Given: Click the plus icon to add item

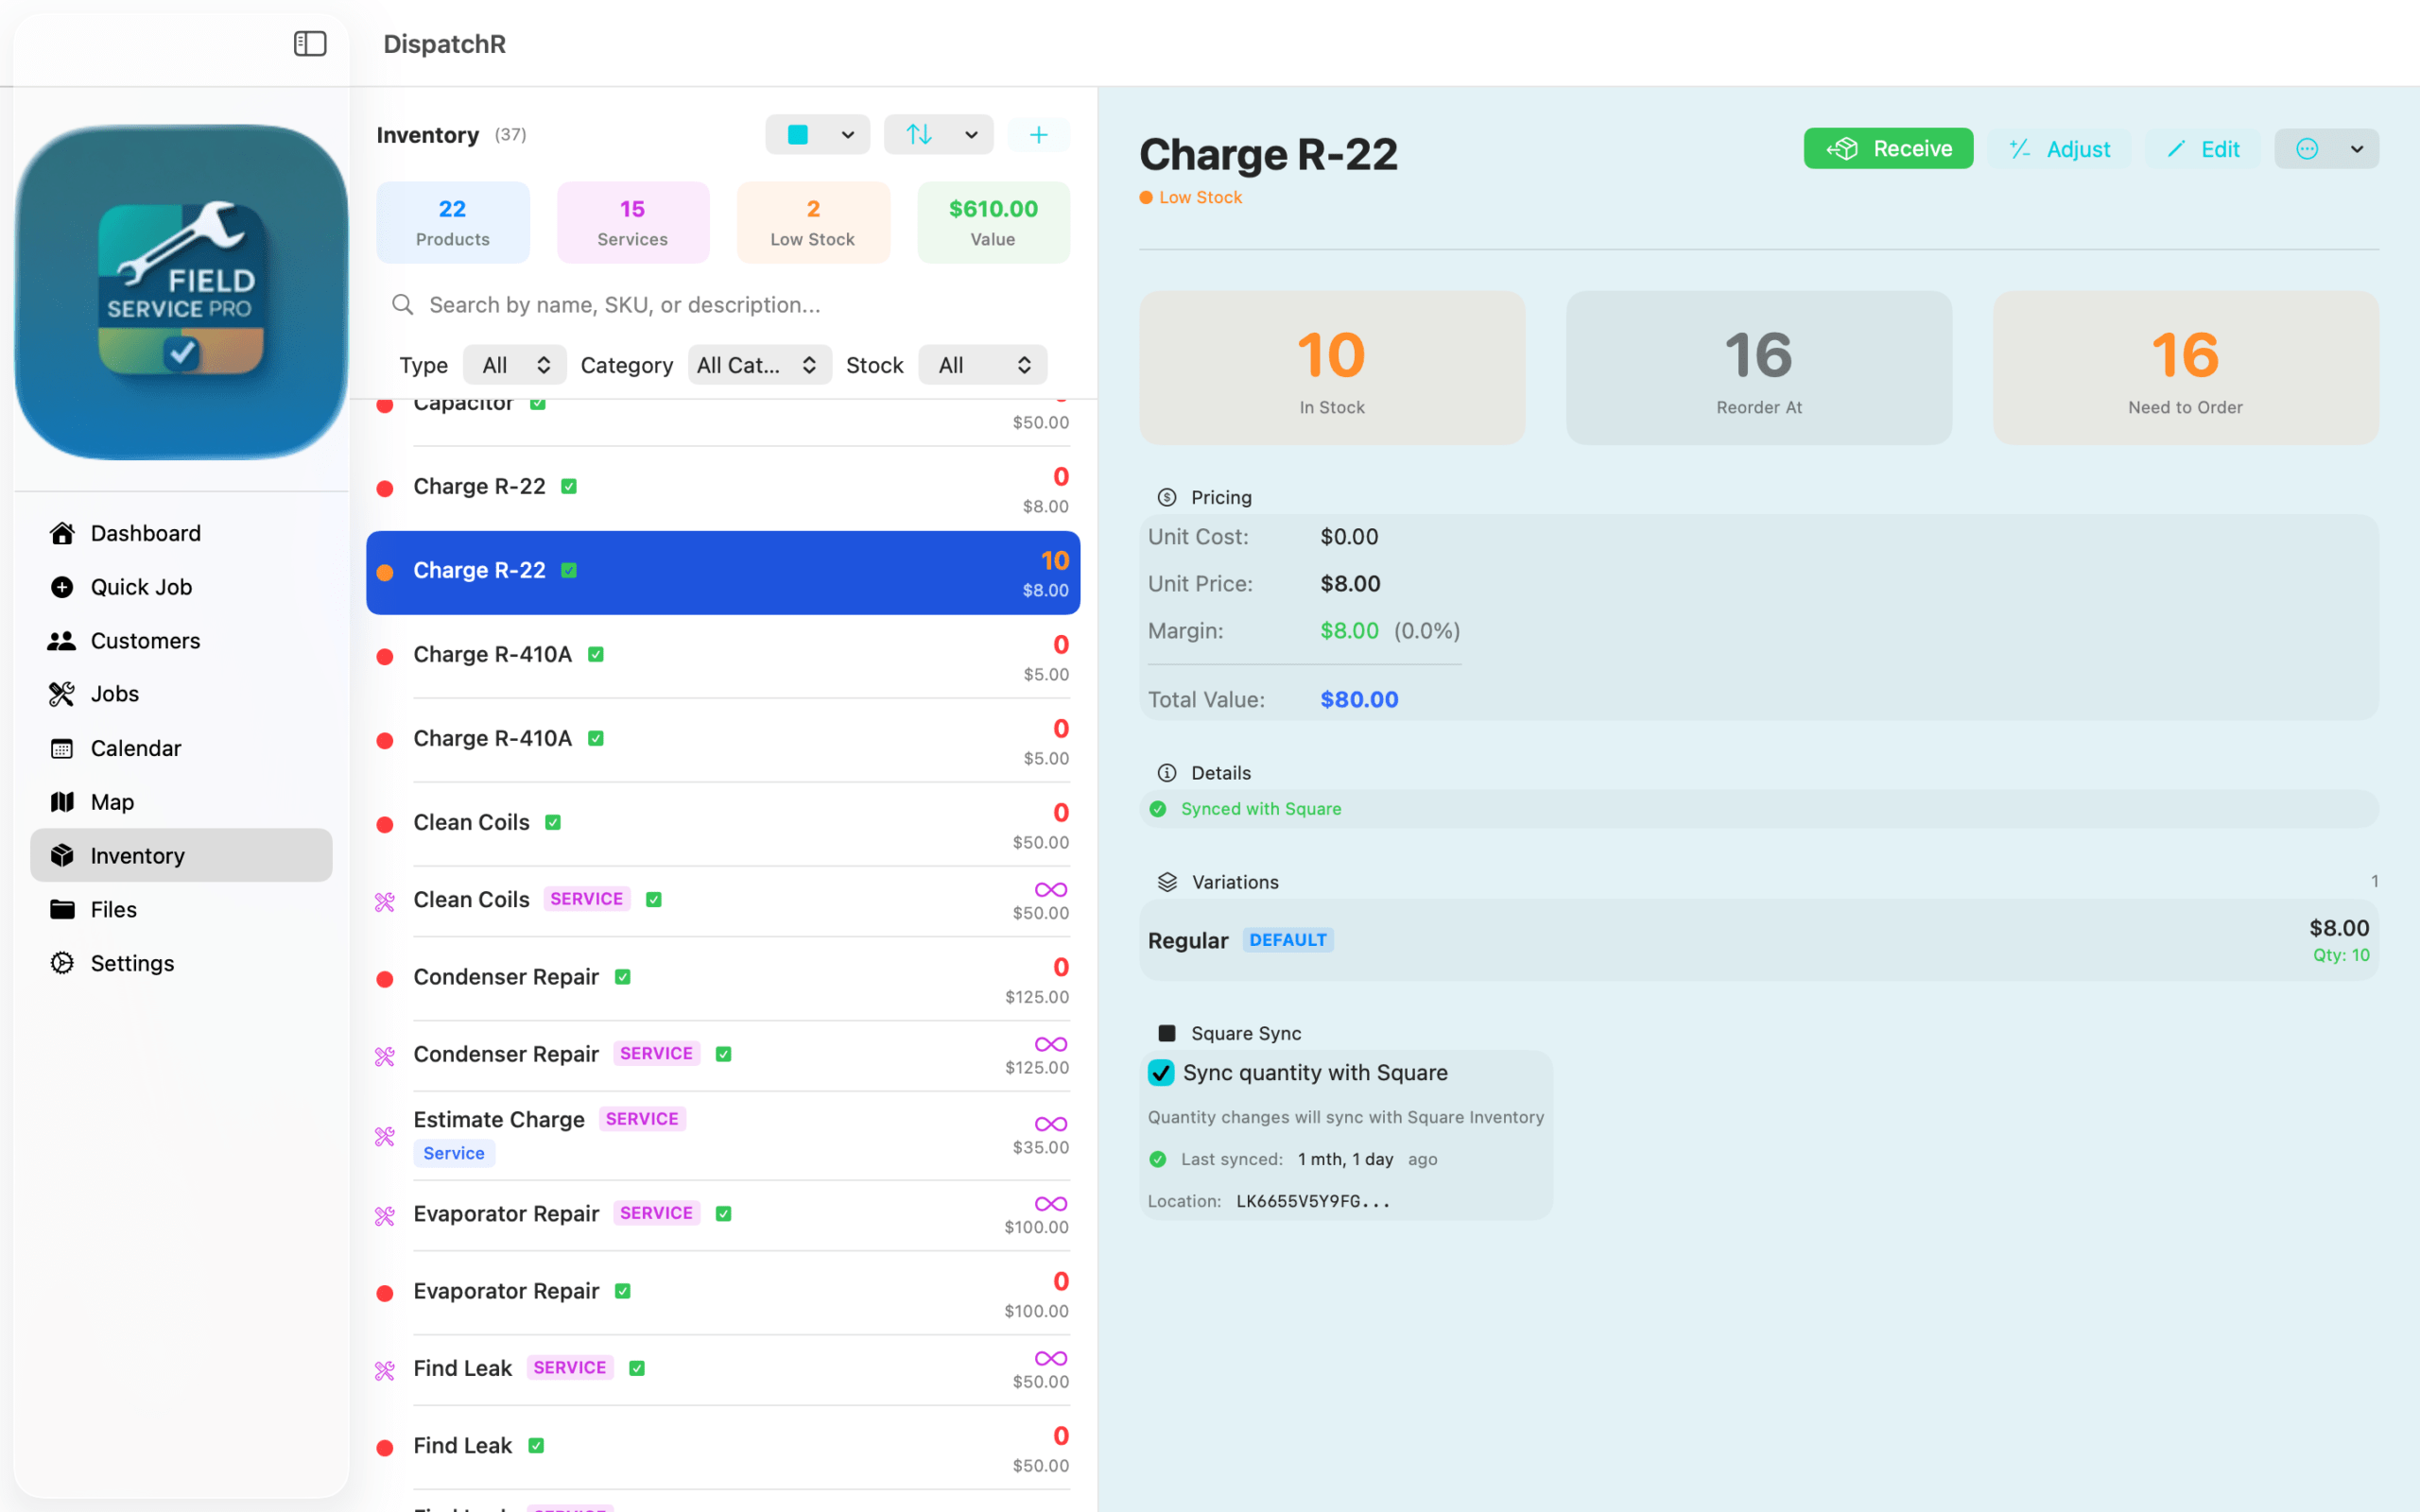Looking at the screenshot, I should [1038, 135].
